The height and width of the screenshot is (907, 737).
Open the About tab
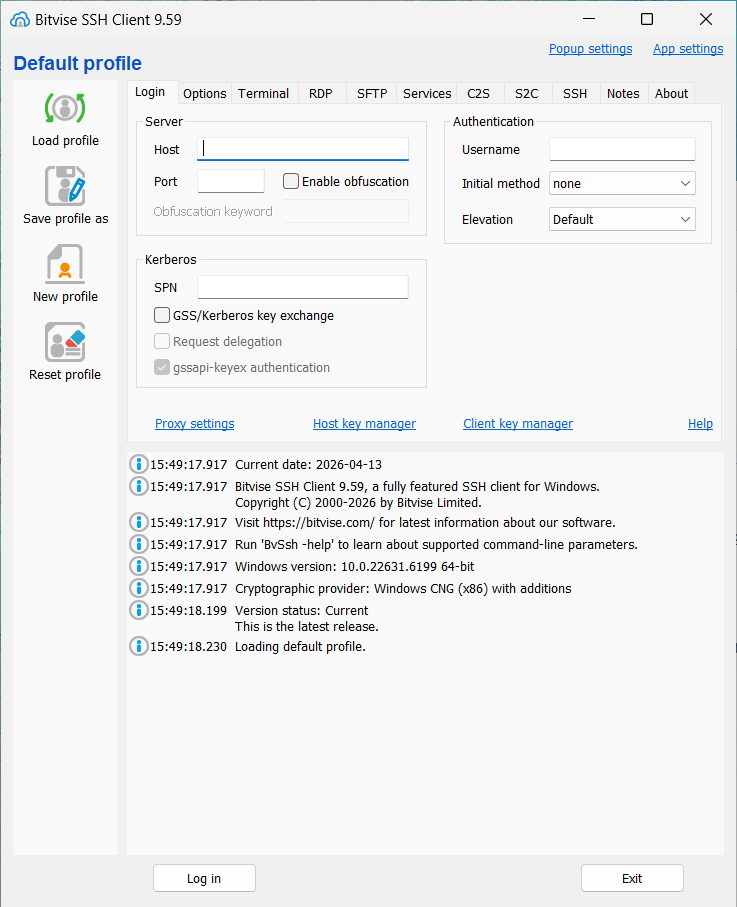(671, 94)
